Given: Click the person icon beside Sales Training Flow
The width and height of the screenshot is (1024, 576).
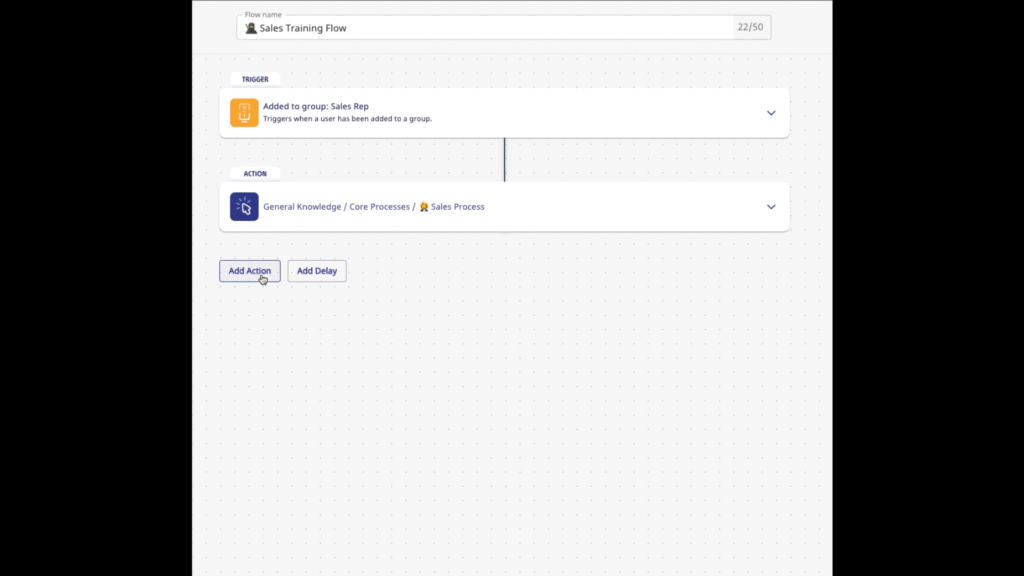Looking at the screenshot, I should click(250, 28).
